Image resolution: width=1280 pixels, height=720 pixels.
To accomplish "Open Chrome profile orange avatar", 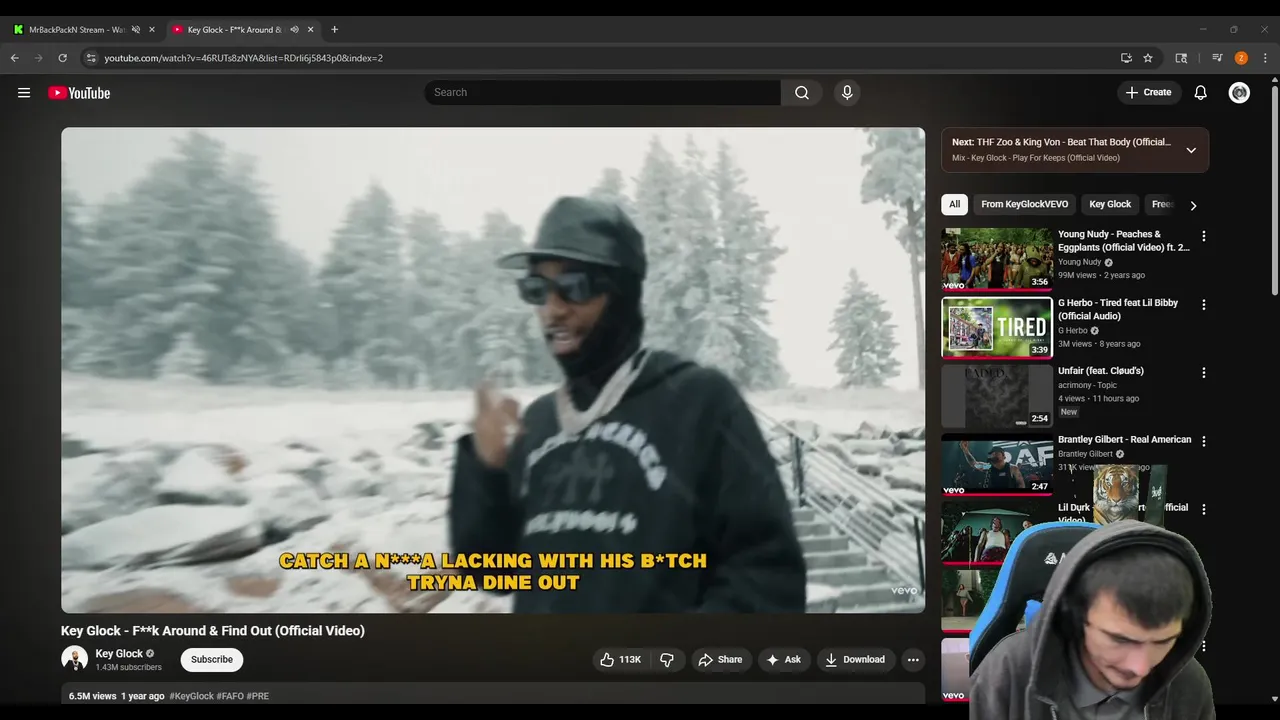I will [x=1241, y=58].
